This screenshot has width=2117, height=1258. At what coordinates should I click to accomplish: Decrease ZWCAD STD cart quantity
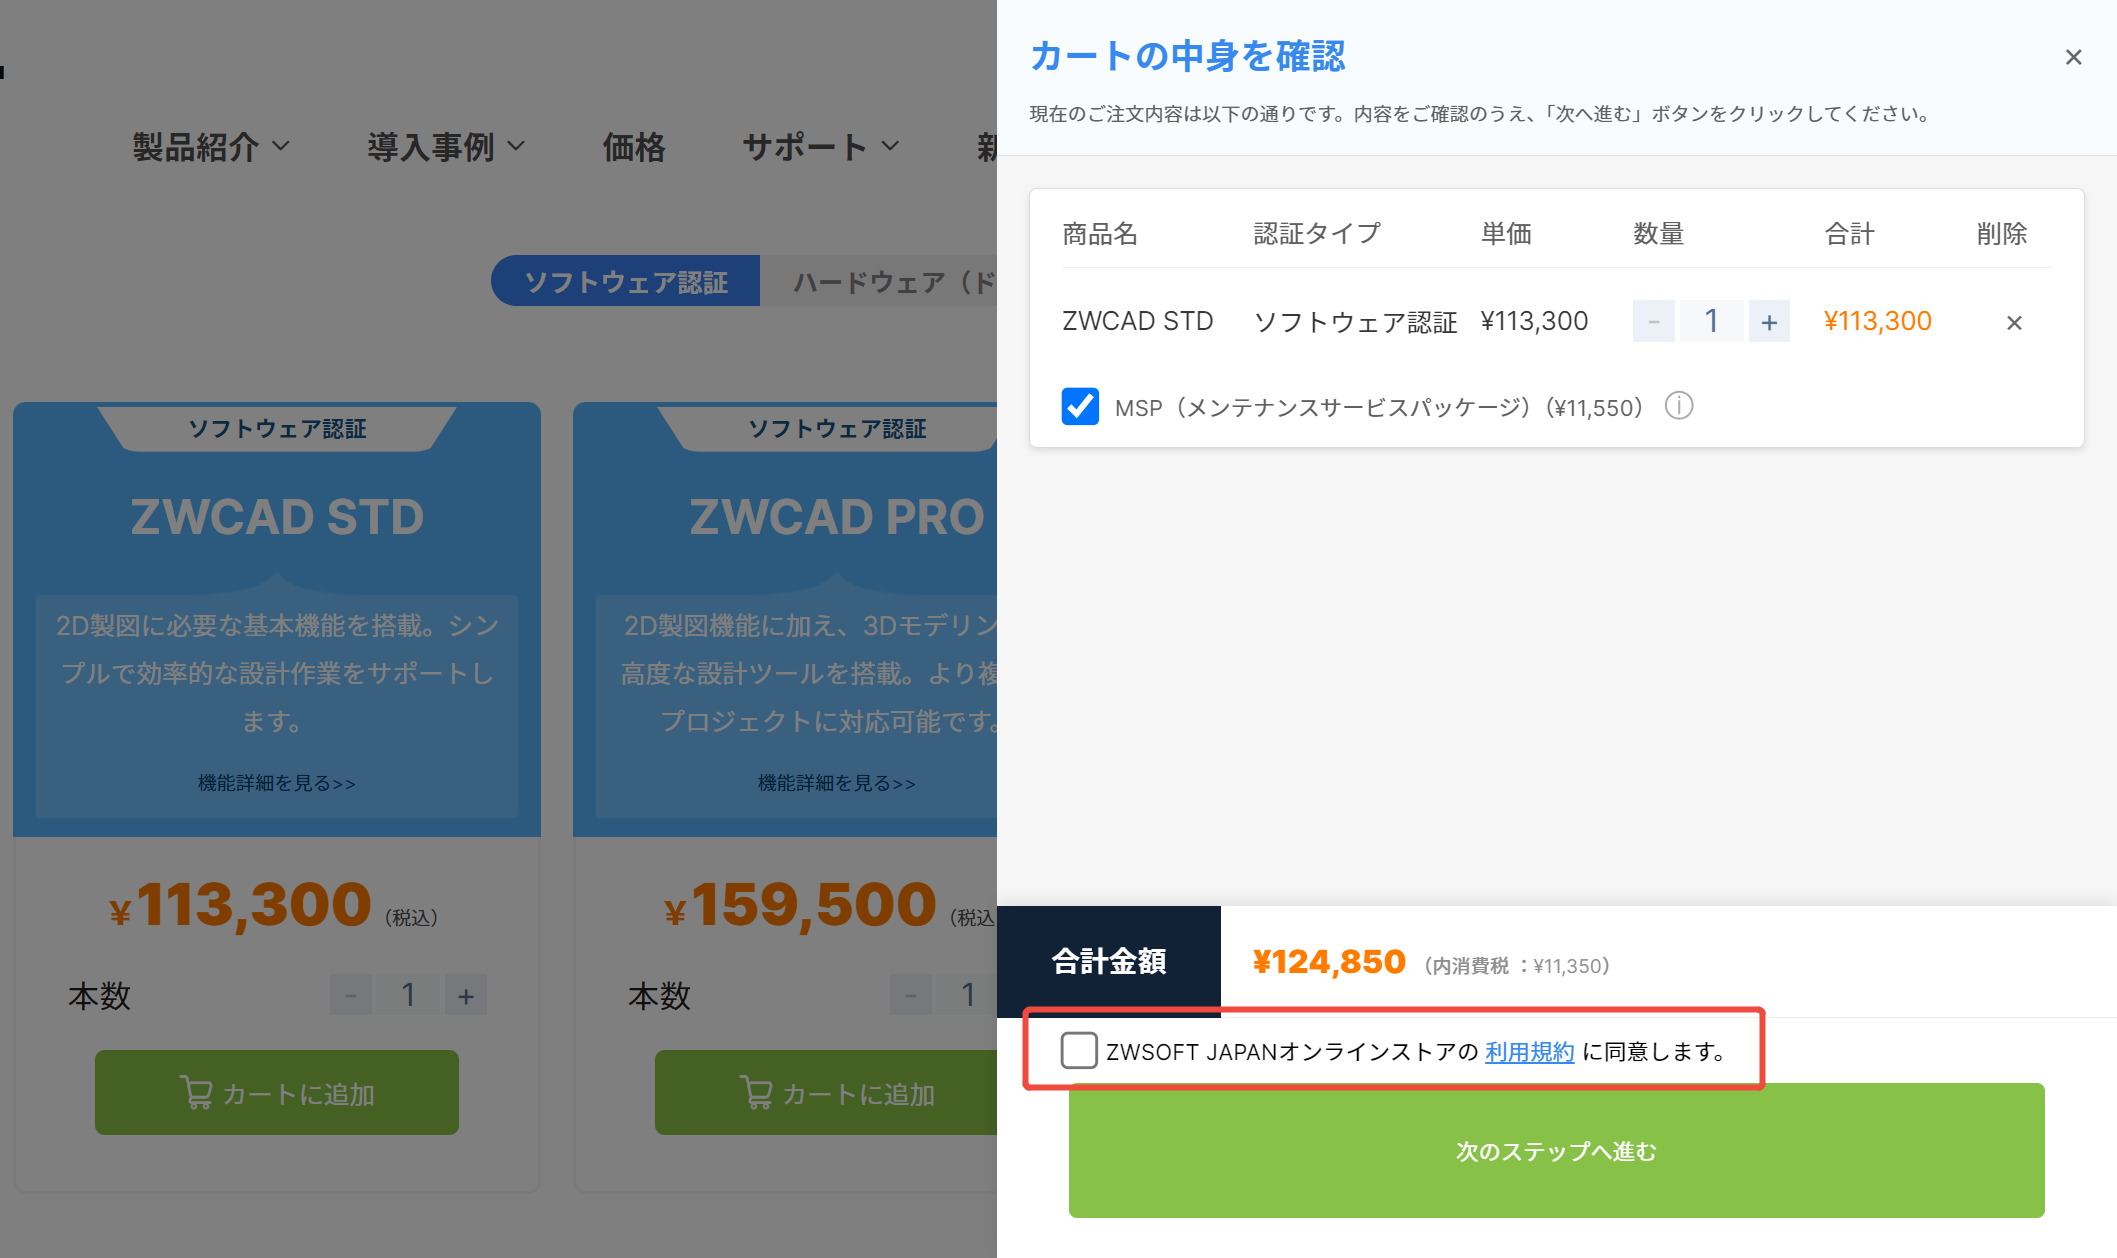[1654, 321]
